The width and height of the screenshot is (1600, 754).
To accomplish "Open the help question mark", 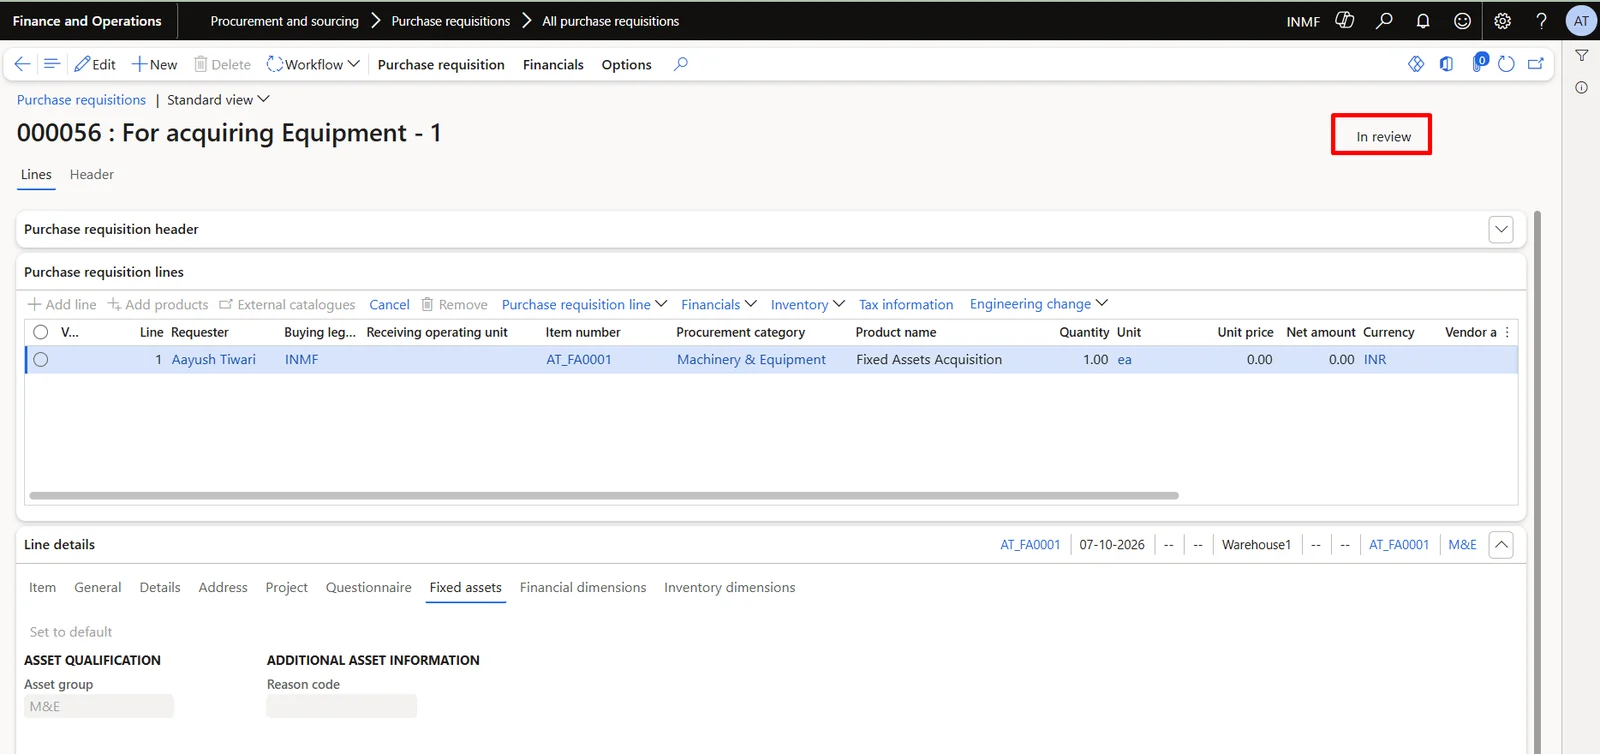I will point(1541,21).
